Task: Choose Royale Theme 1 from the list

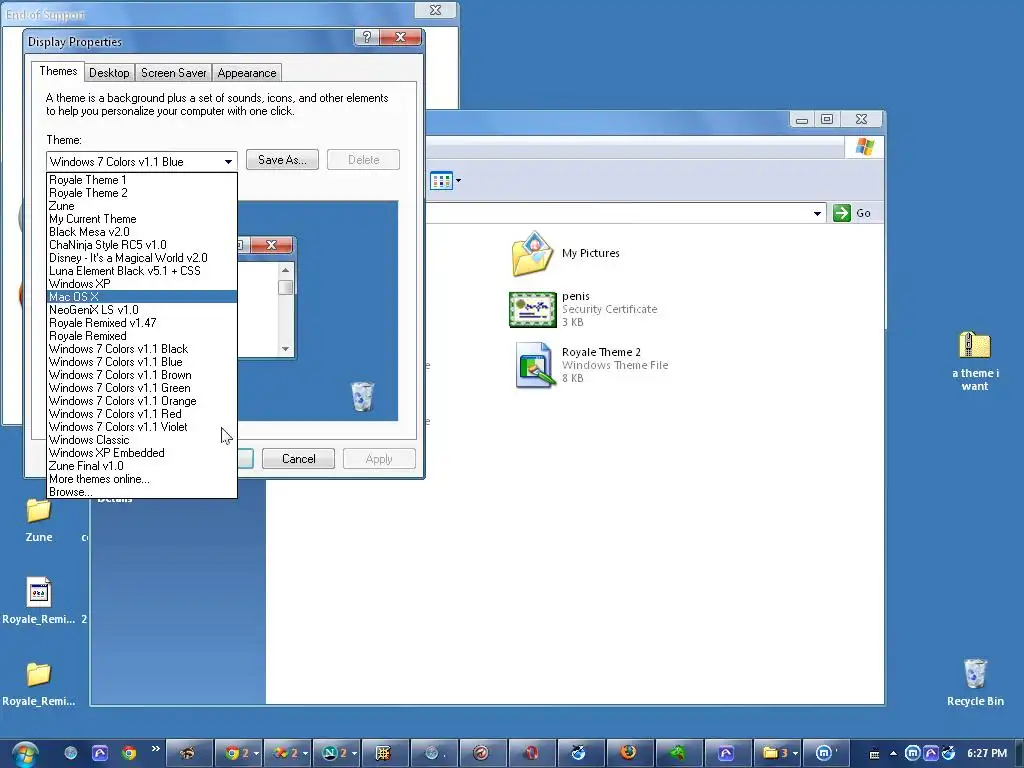Action: click(142, 180)
